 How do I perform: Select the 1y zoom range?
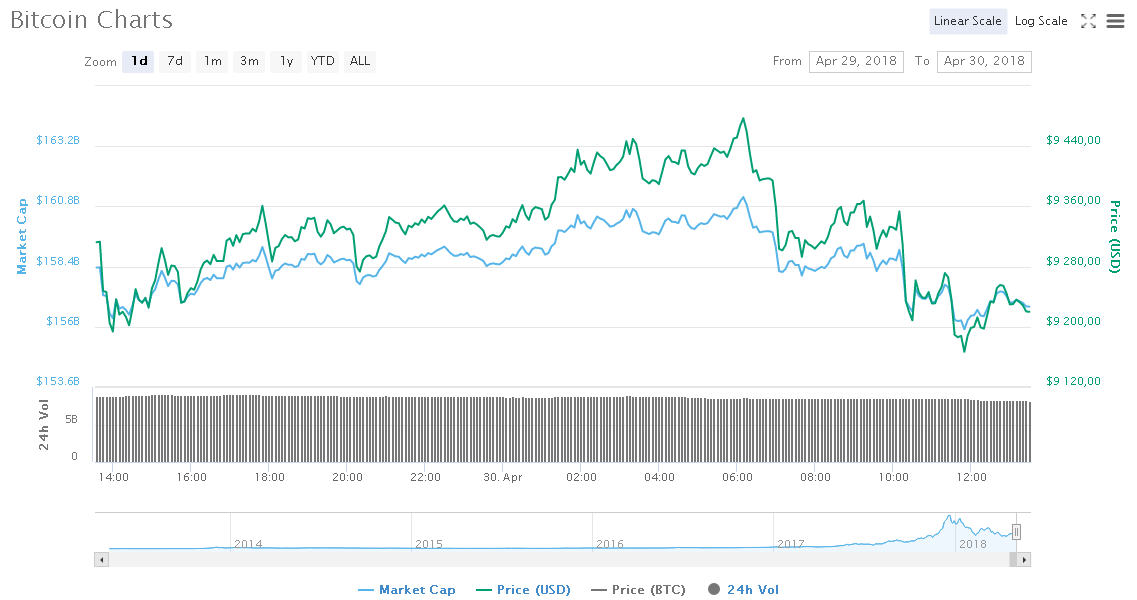coord(286,62)
